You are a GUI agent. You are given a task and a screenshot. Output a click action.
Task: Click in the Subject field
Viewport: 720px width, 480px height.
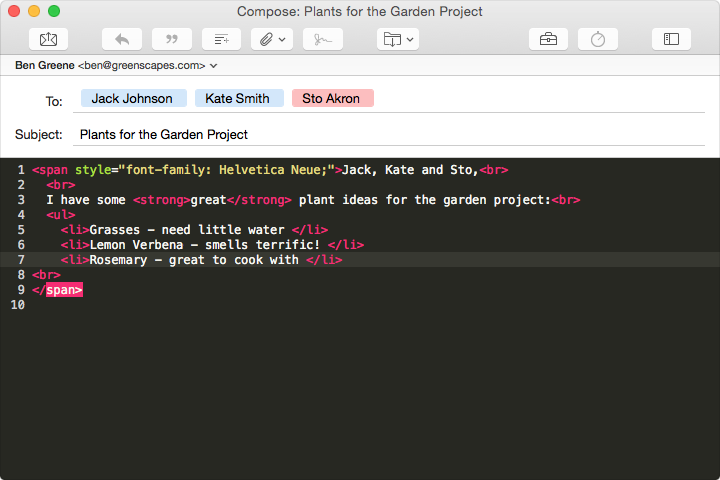pos(388,135)
